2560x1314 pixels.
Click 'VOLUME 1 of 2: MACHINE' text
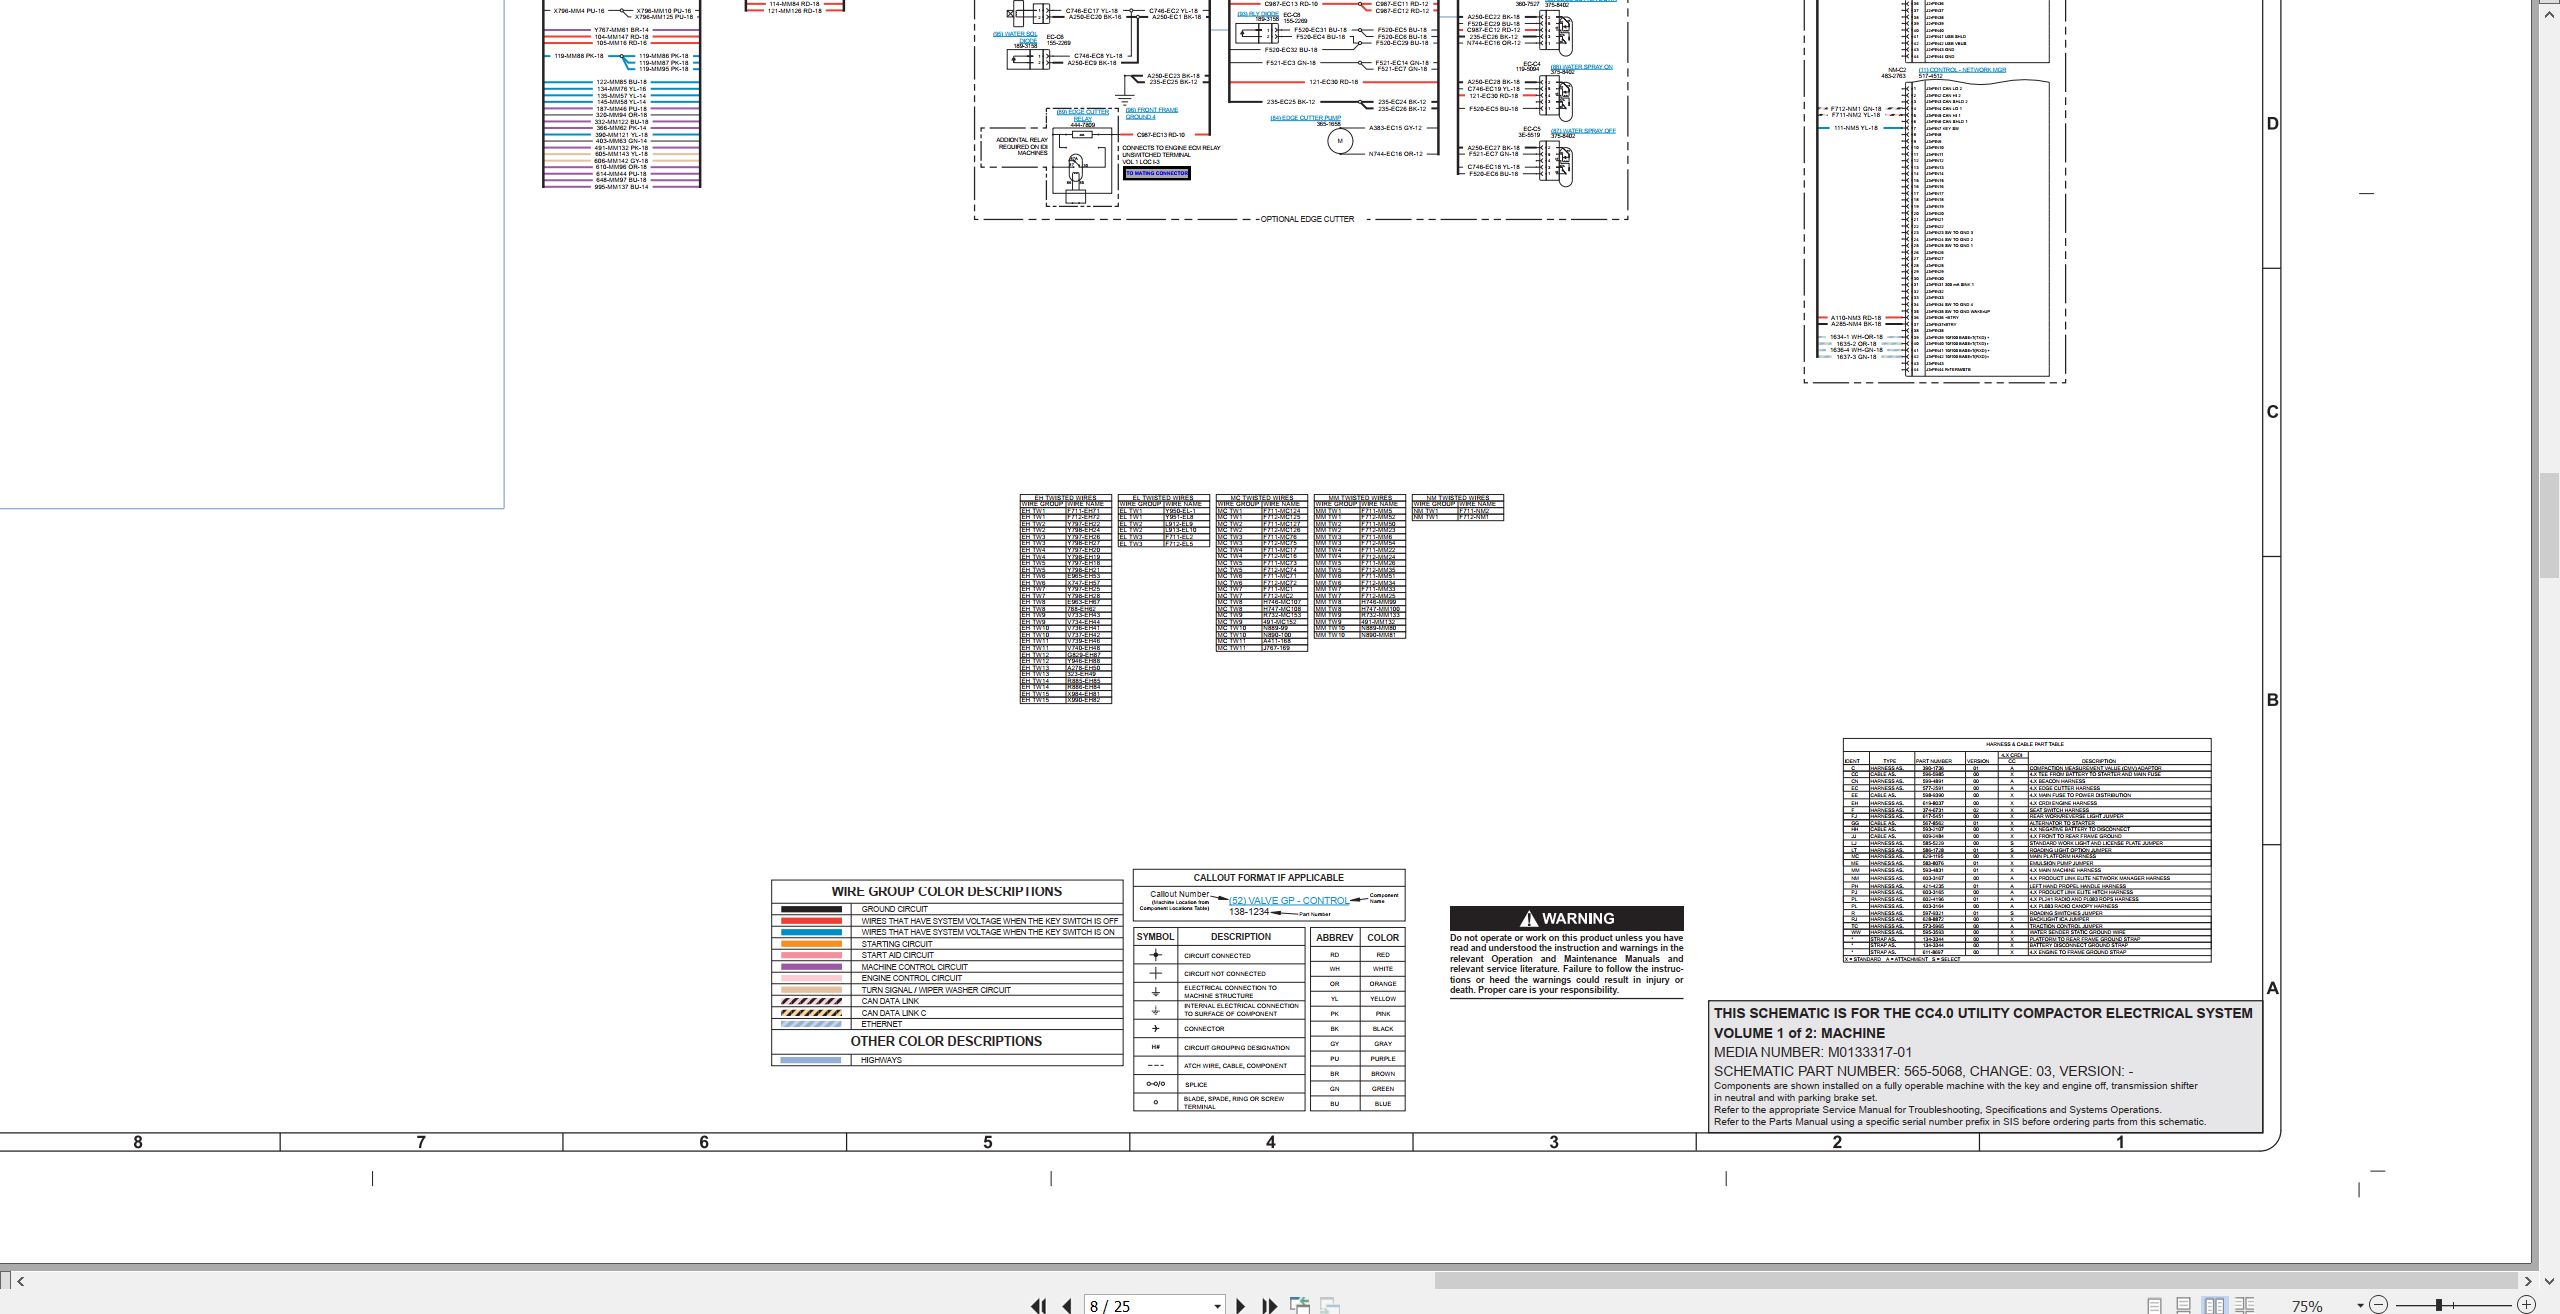coord(1799,1033)
